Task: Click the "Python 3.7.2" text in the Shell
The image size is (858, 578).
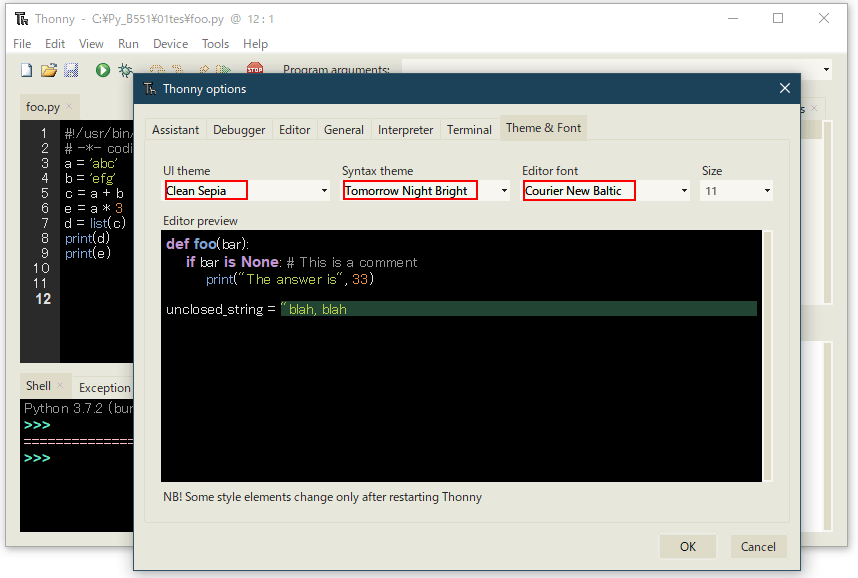Action: point(63,408)
